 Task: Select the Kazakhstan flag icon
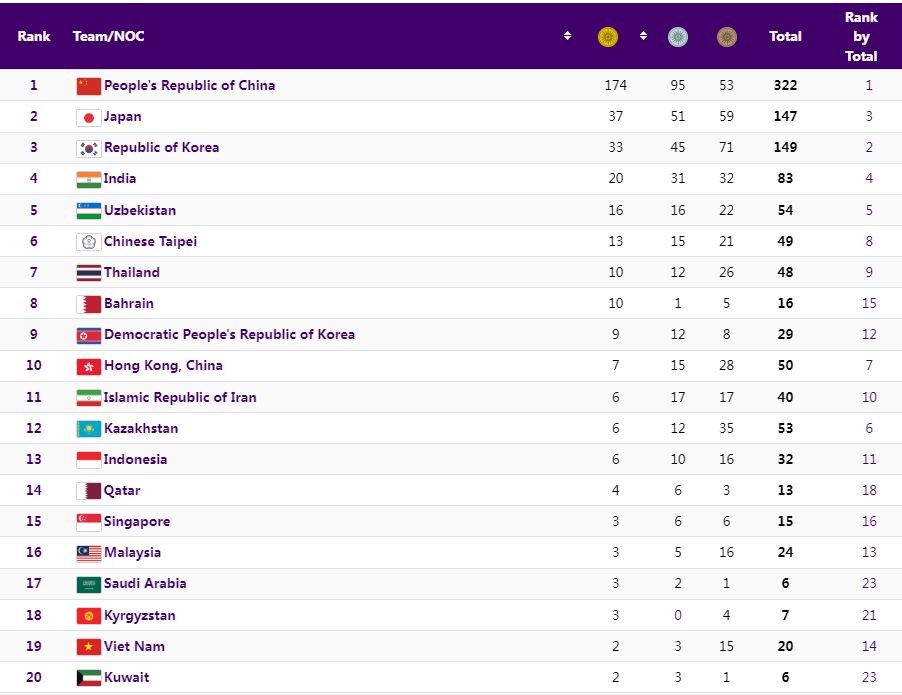(88, 429)
